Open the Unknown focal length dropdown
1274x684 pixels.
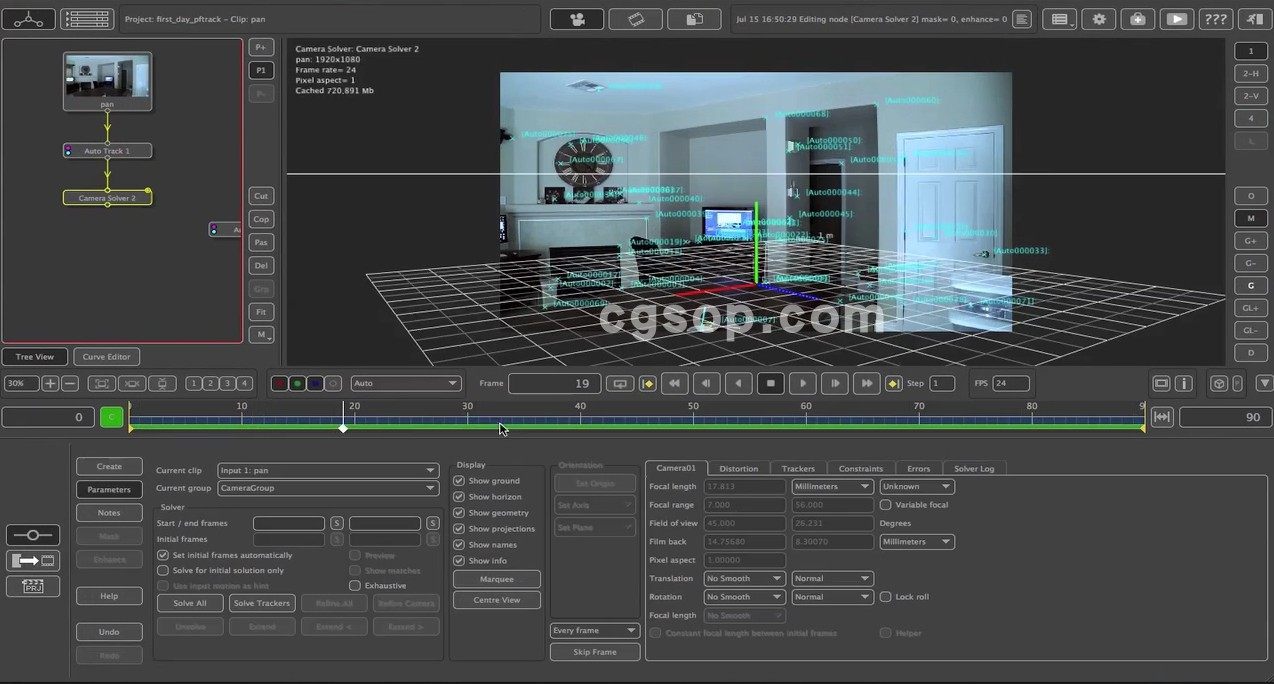[x=916, y=487]
